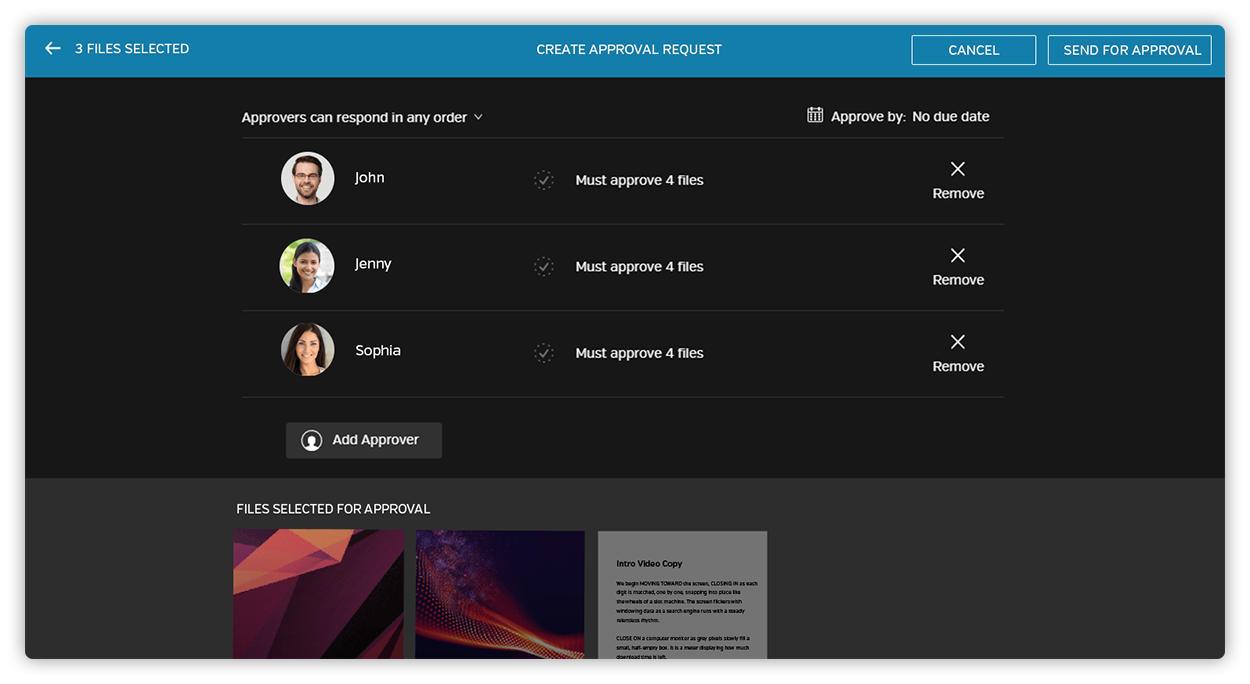The width and height of the screenshot is (1250, 684).
Task: Click the back arrow to return
Action: coord(52,48)
